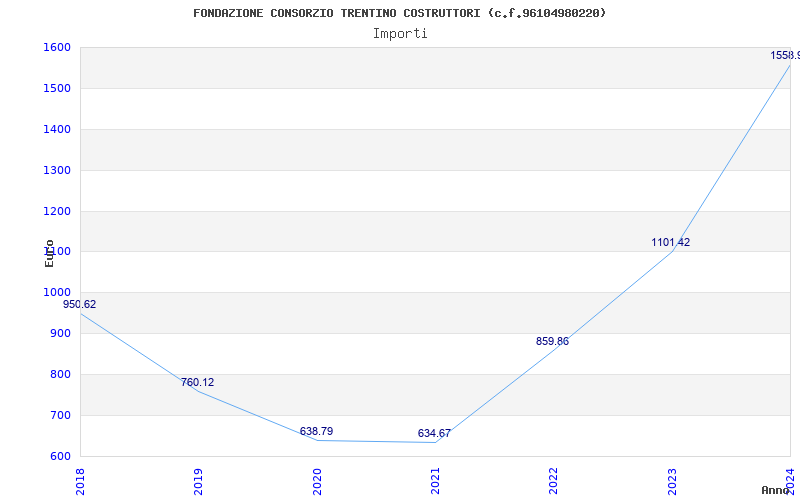Image resolution: width=800 pixels, height=500 pixels.
Task: Click the 1400 y-axis tick label
Action: point(57,130)
